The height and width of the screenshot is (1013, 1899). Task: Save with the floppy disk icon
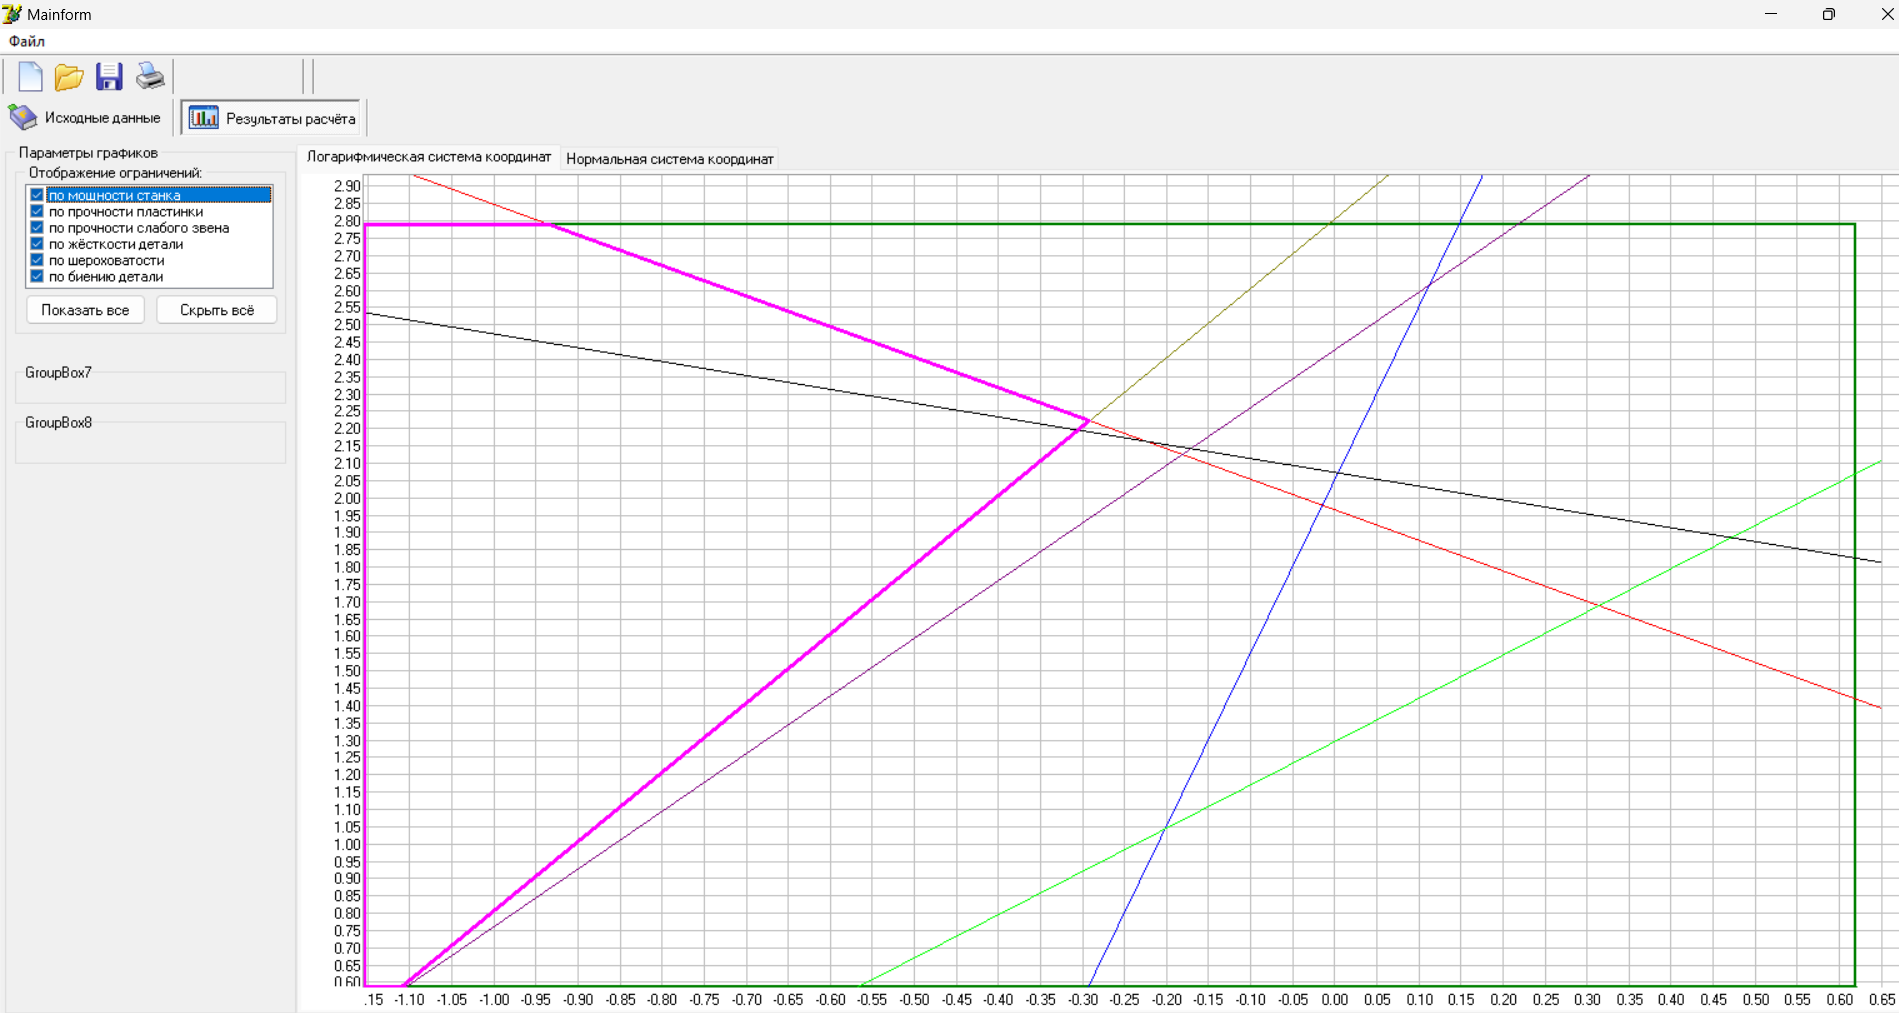[x=109, y=76]
